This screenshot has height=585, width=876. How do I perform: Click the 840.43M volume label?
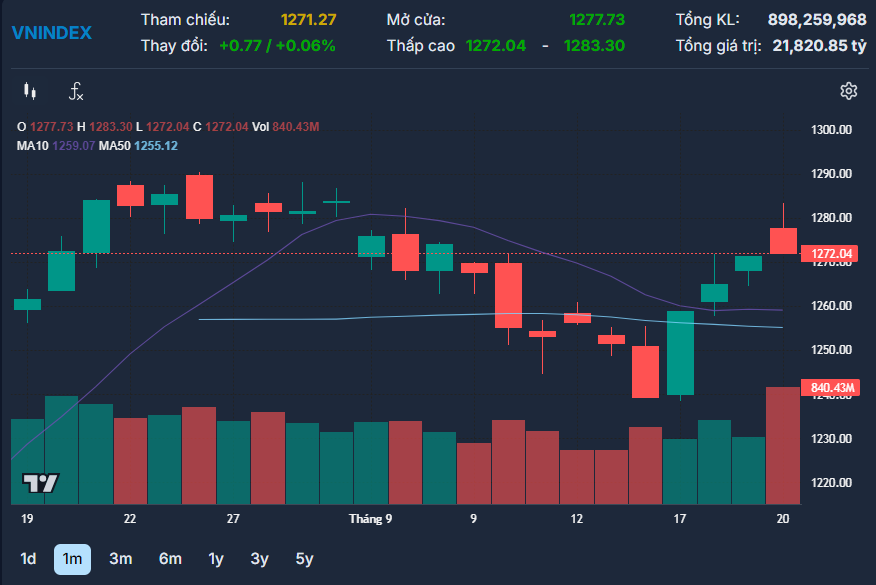click(831, 388)
